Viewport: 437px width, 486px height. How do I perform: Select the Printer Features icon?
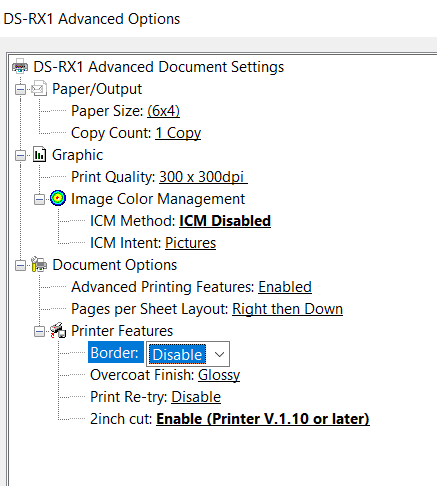point(58,330)
